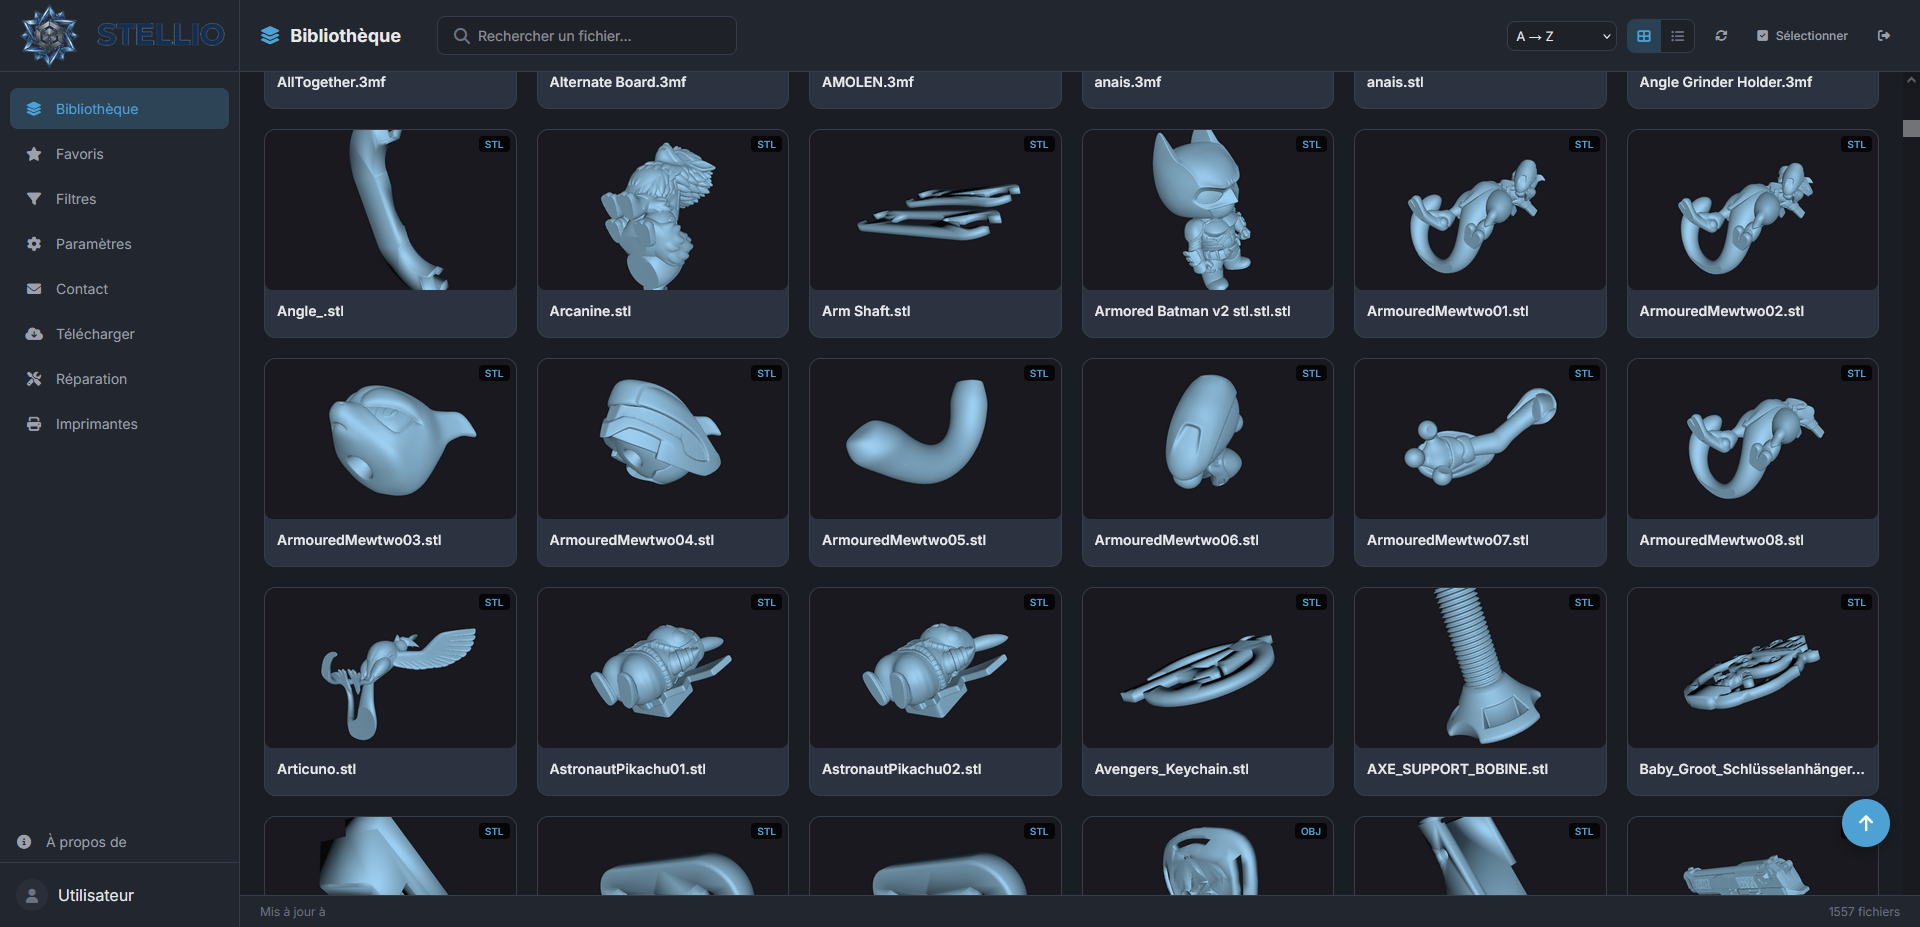Open Imprimantes via its printer icon

(34, 424)
